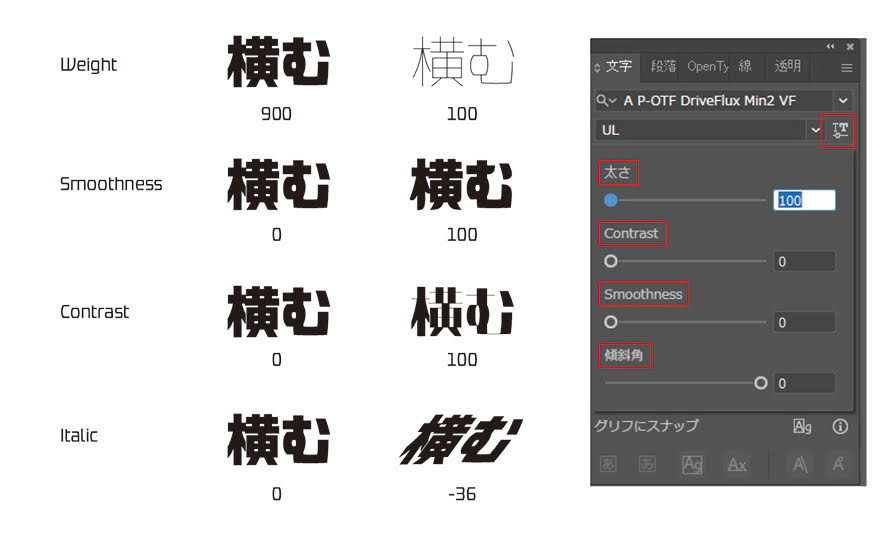Click the Ag glyph bounds icon beside info
The width and height of the screenshot is (886, 536).
pos(802,427)
